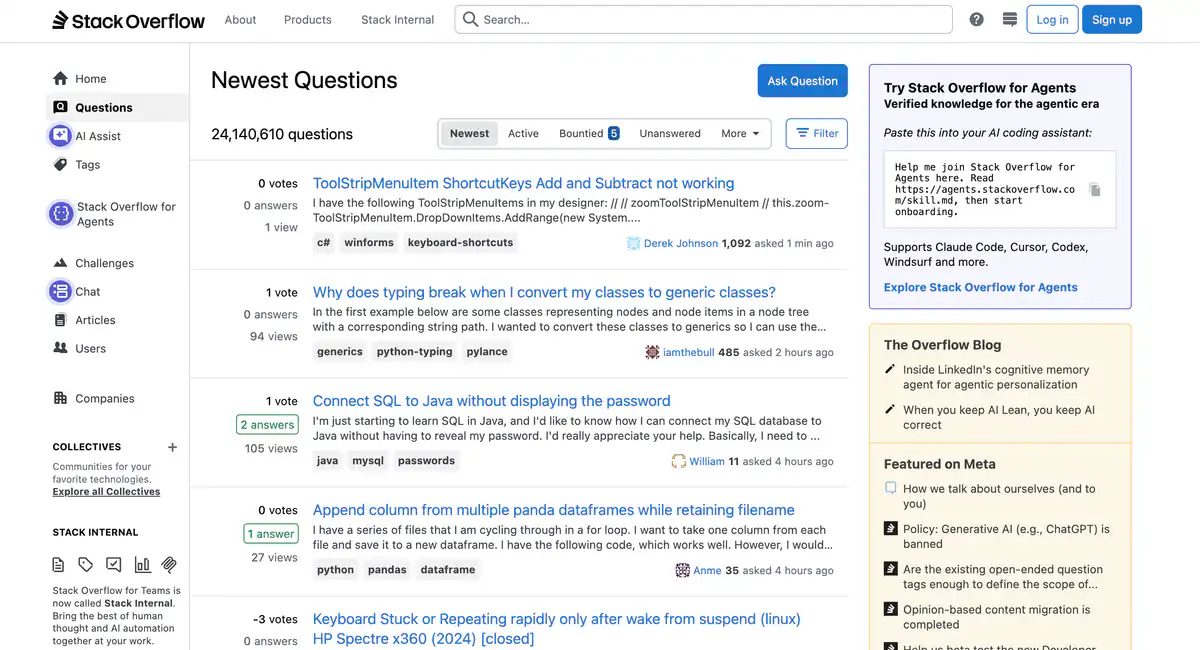This screenshot has height=650, width=1200.
Task: Click the c# tag
Action: point(323,242)
